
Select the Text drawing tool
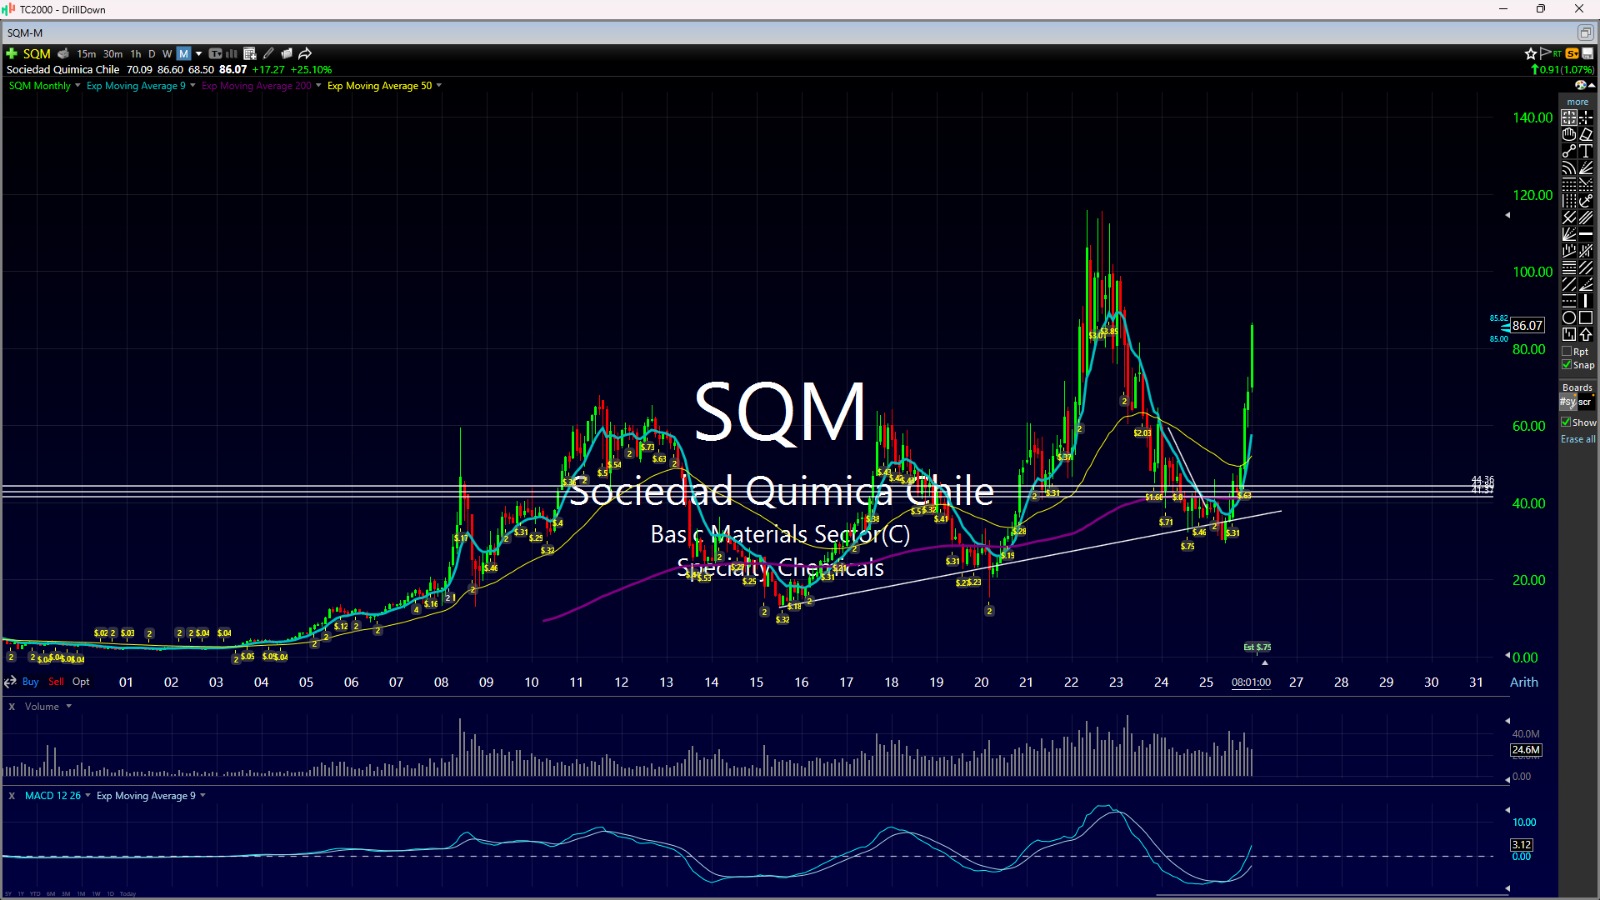coord(1586,151)
